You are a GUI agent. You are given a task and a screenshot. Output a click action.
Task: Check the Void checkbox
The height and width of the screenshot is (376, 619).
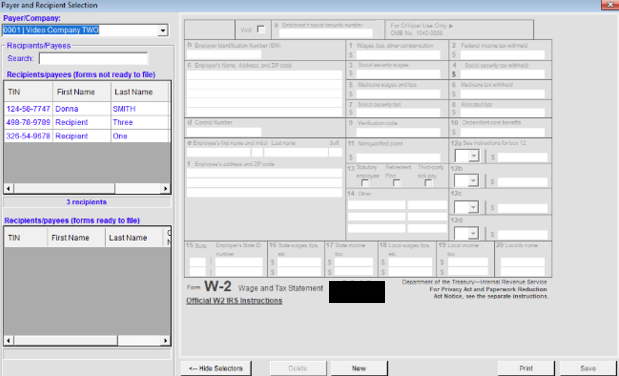pyautogui.click(x=261, y=29)
